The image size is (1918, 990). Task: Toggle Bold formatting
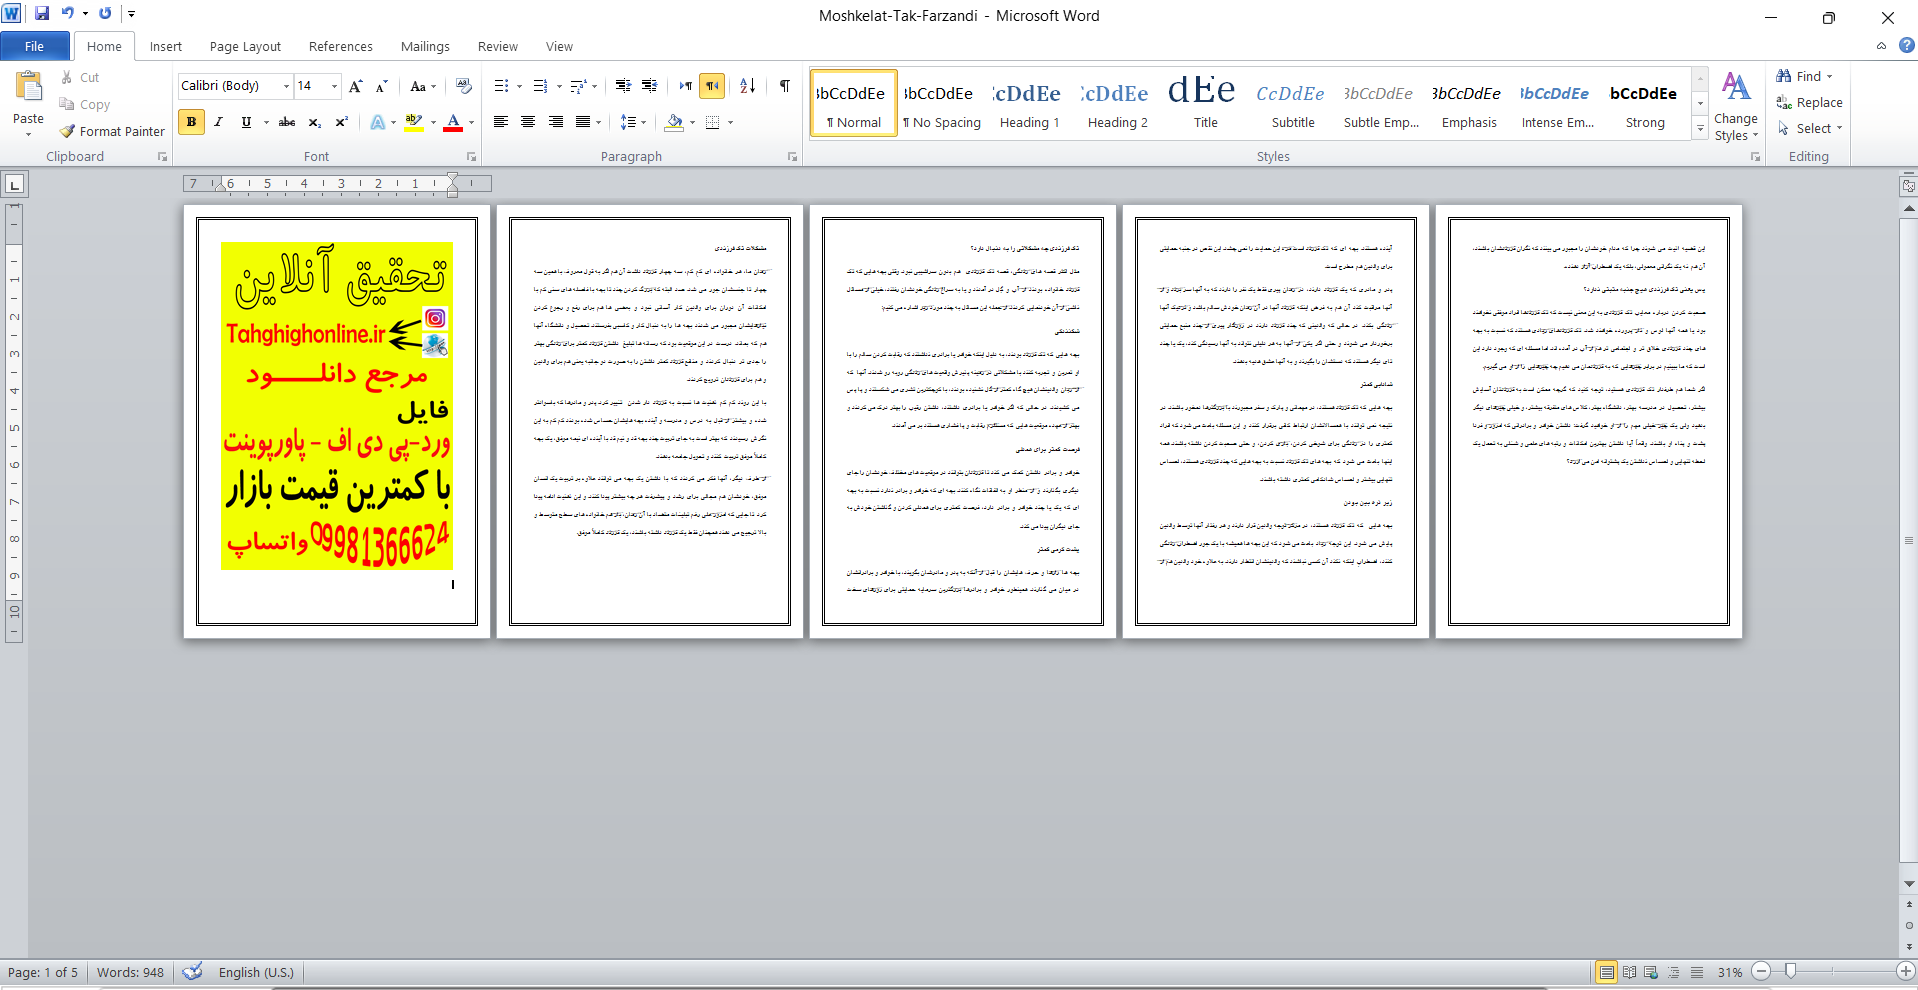pos(191,122)
